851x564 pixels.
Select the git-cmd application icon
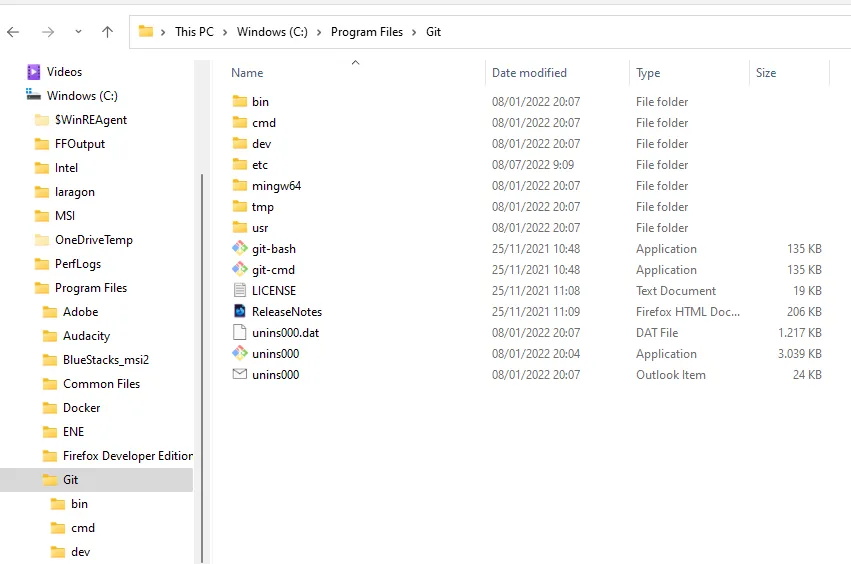(x=240, y=270)
